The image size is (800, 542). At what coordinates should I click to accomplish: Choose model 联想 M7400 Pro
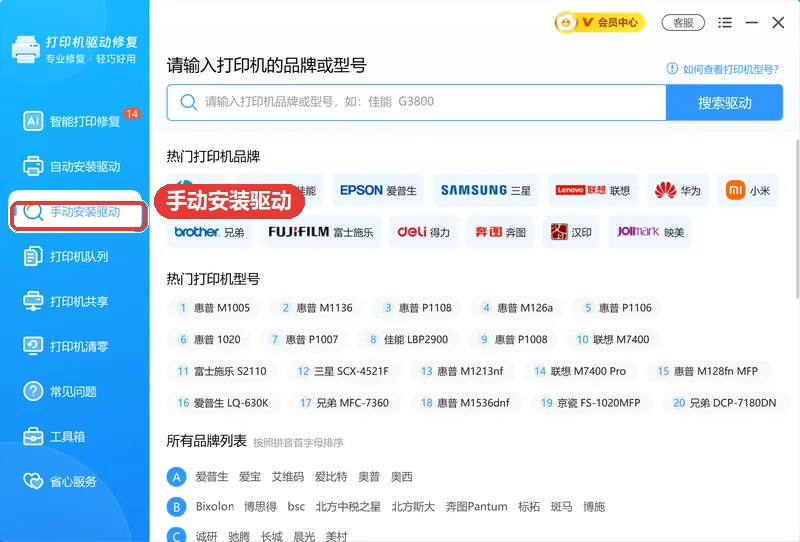coord(580,371)
